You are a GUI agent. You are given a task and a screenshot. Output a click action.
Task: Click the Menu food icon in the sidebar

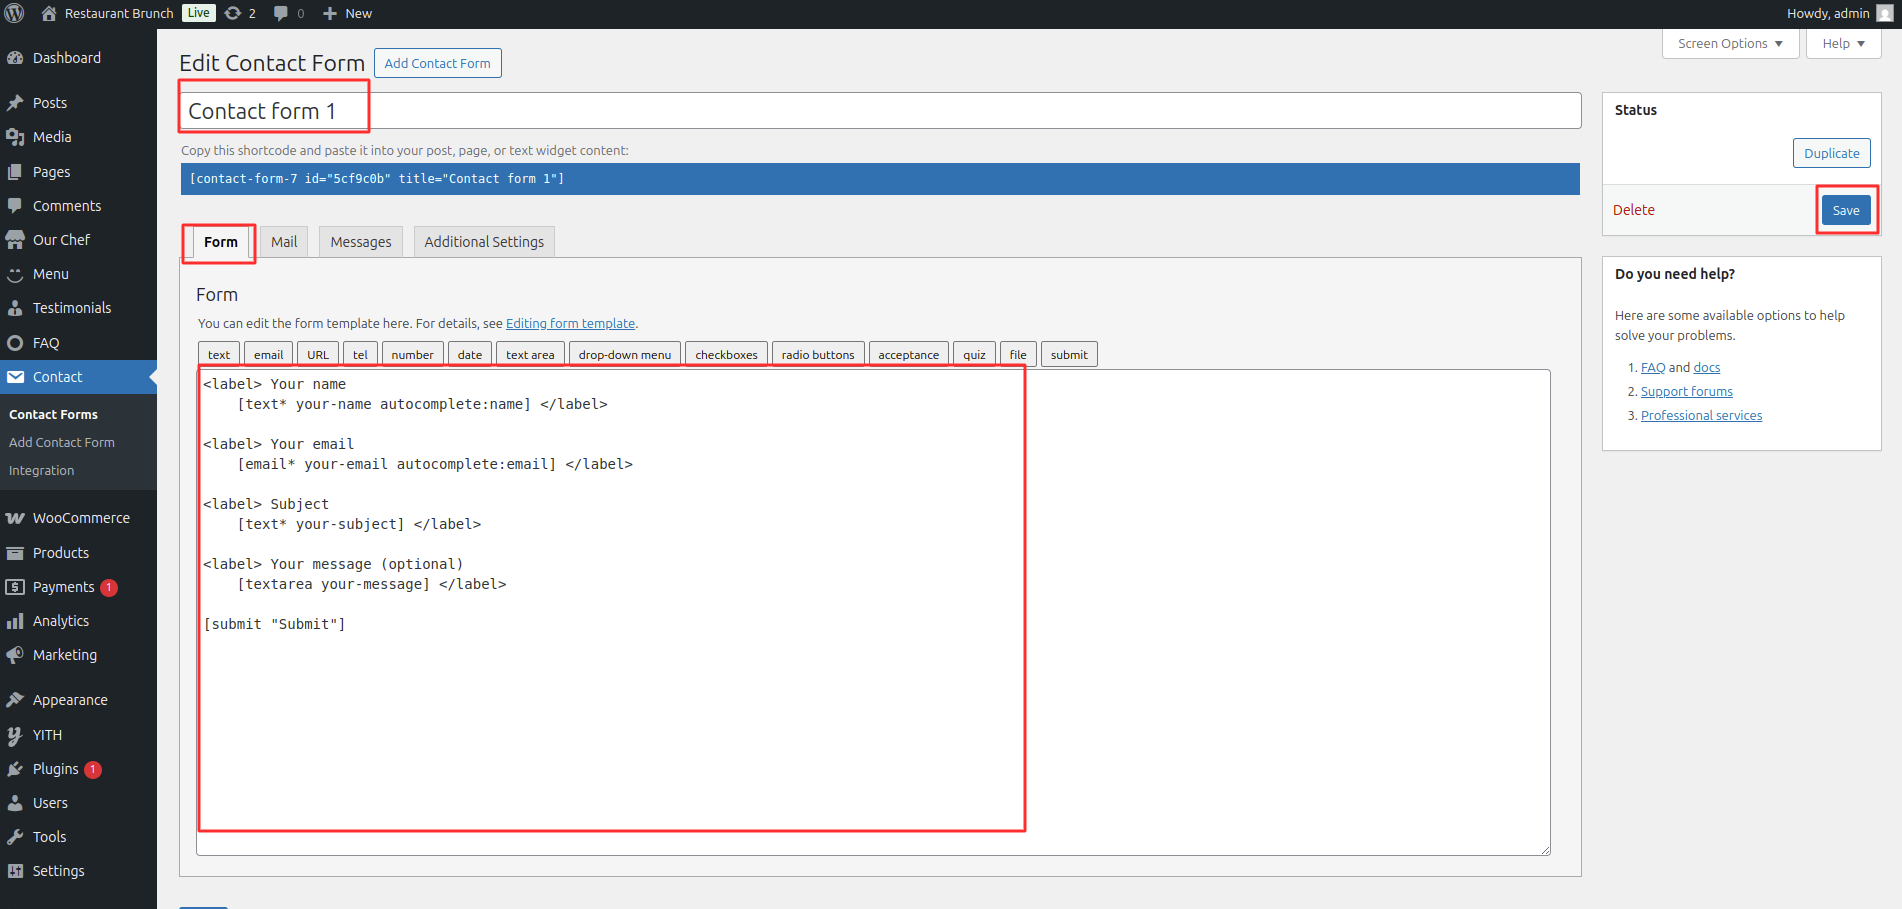pos(15,274)
